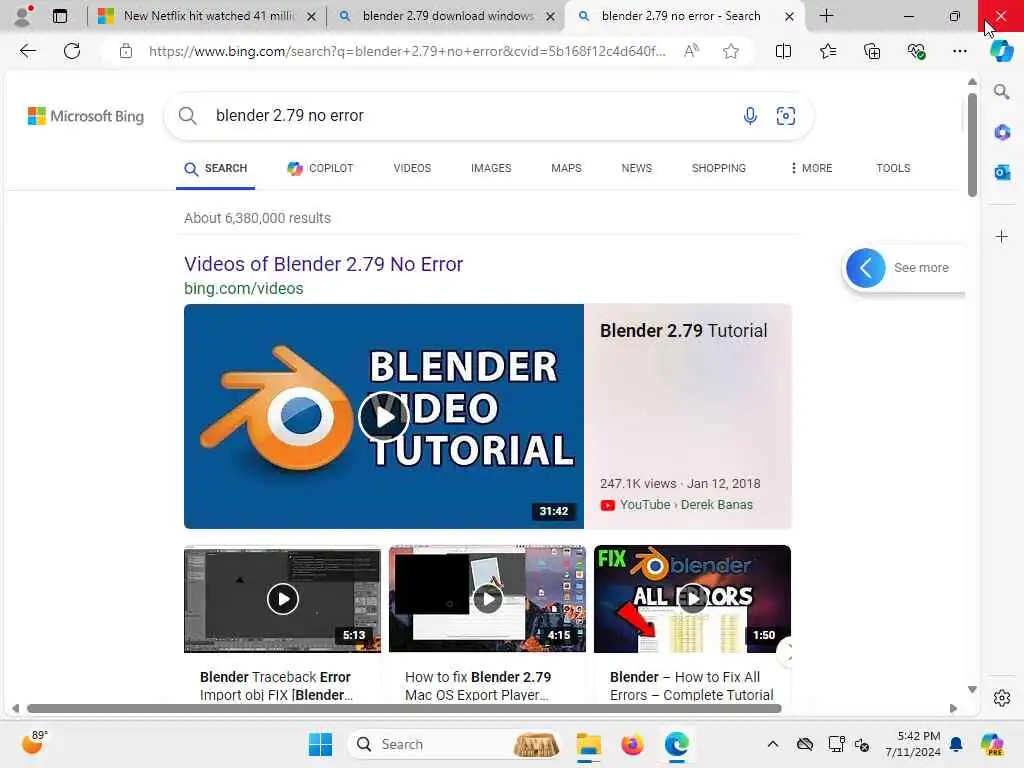Image resolution: width=1024 pixels, height=768 pixels.
Task: Show hidden system tray icons chevron
Action: click(x=773, y=744)
